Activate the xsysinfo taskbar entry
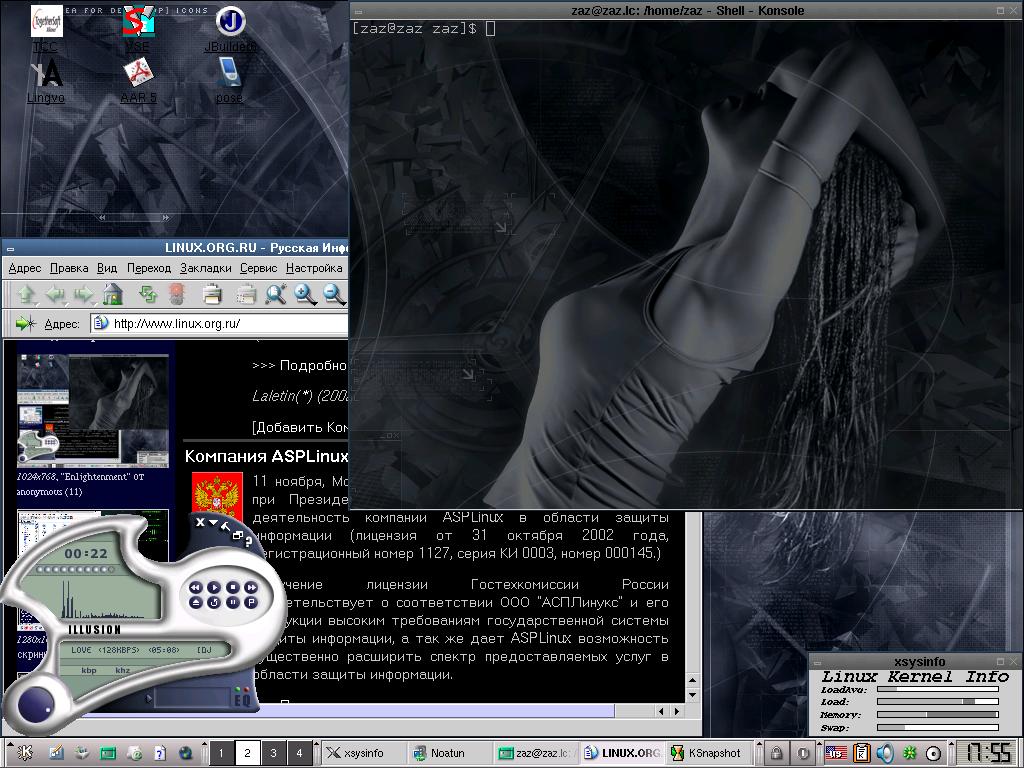Viewport: 1024px width, 768px height. point(364,753)
